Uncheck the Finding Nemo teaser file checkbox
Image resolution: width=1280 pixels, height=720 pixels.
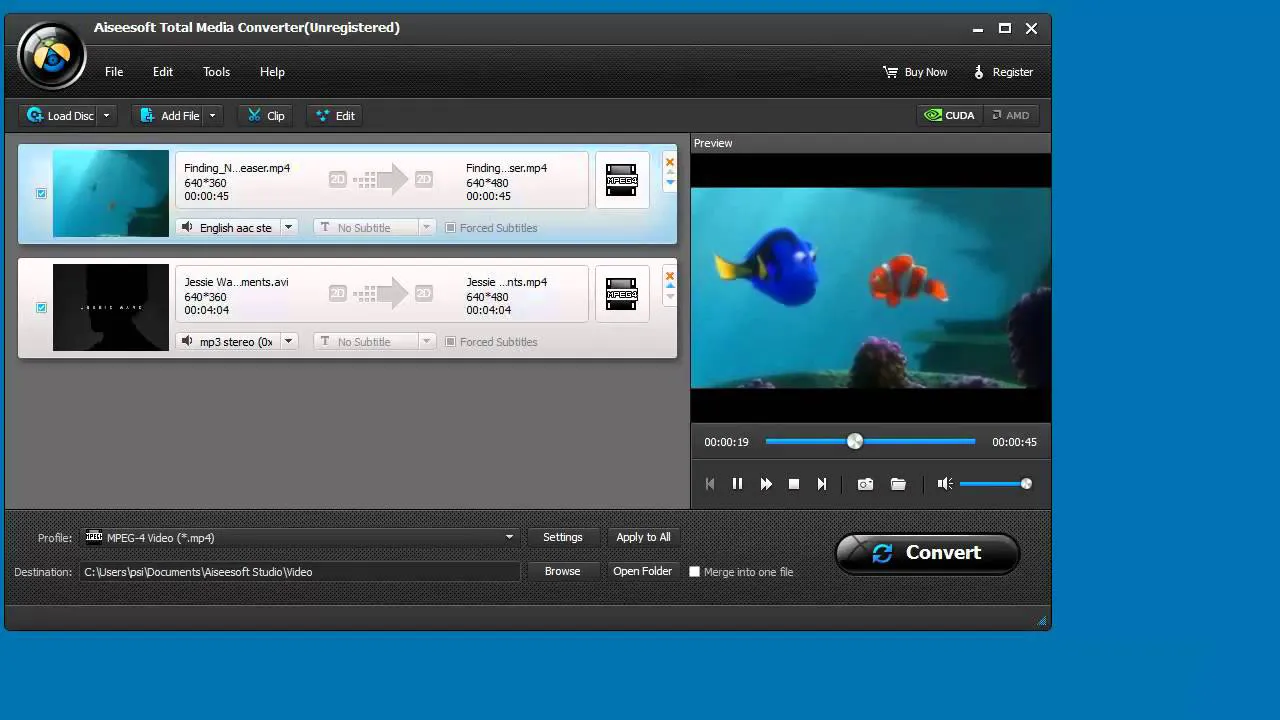(x=41, y=193)
